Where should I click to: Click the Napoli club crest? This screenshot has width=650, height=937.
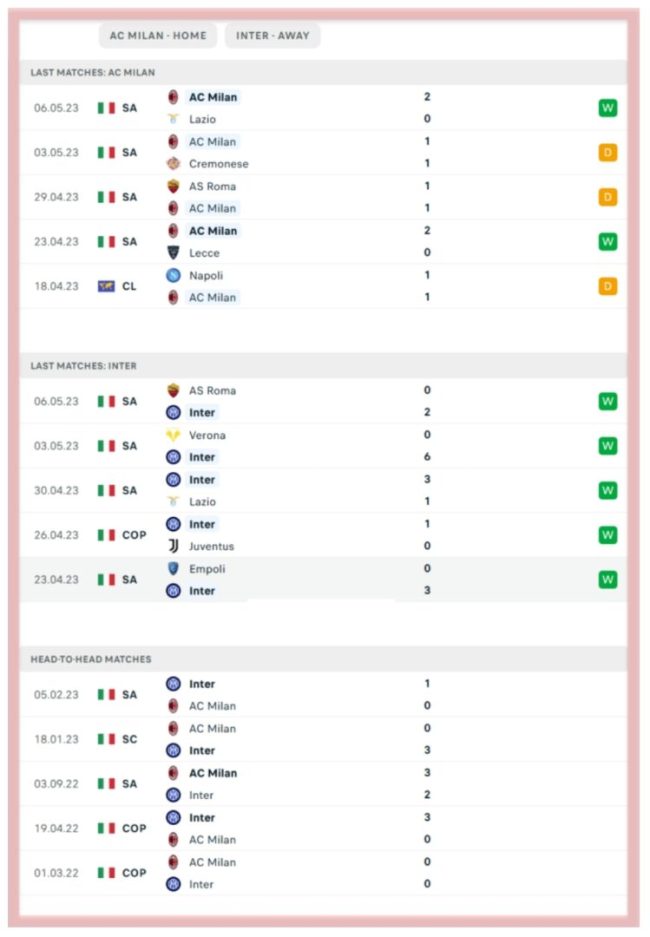pyautogui.click(x=173, y=275)
